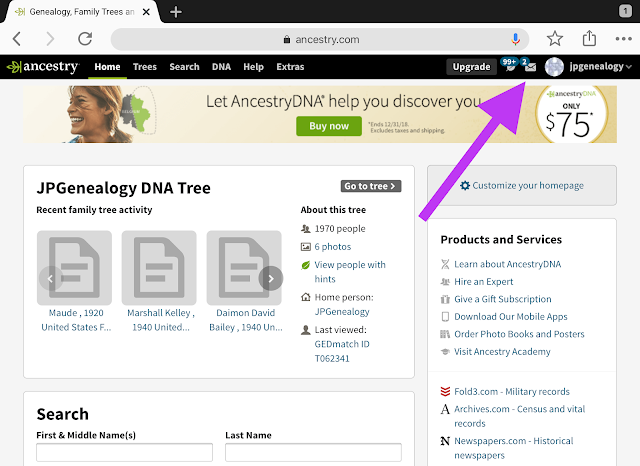Open the 6 photos link
Screen dimensions: 640x466
pos(333,247)
